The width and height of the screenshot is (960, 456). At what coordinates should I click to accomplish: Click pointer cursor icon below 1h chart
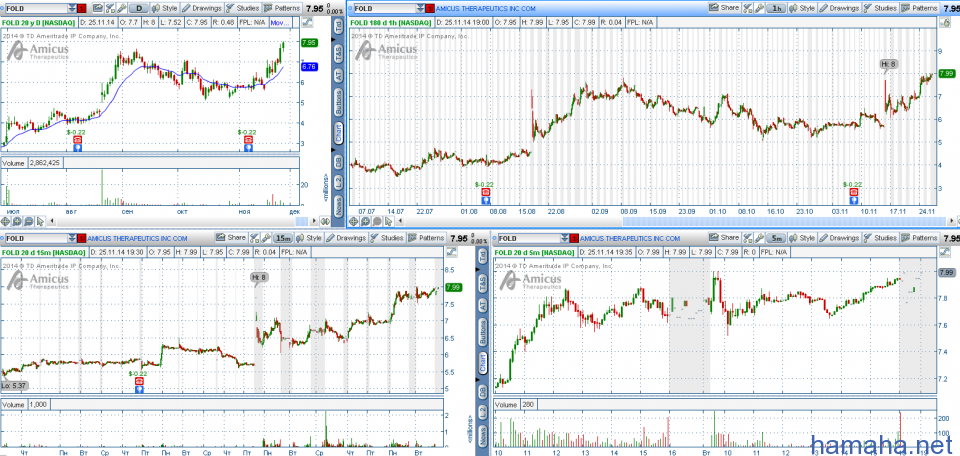389,221
